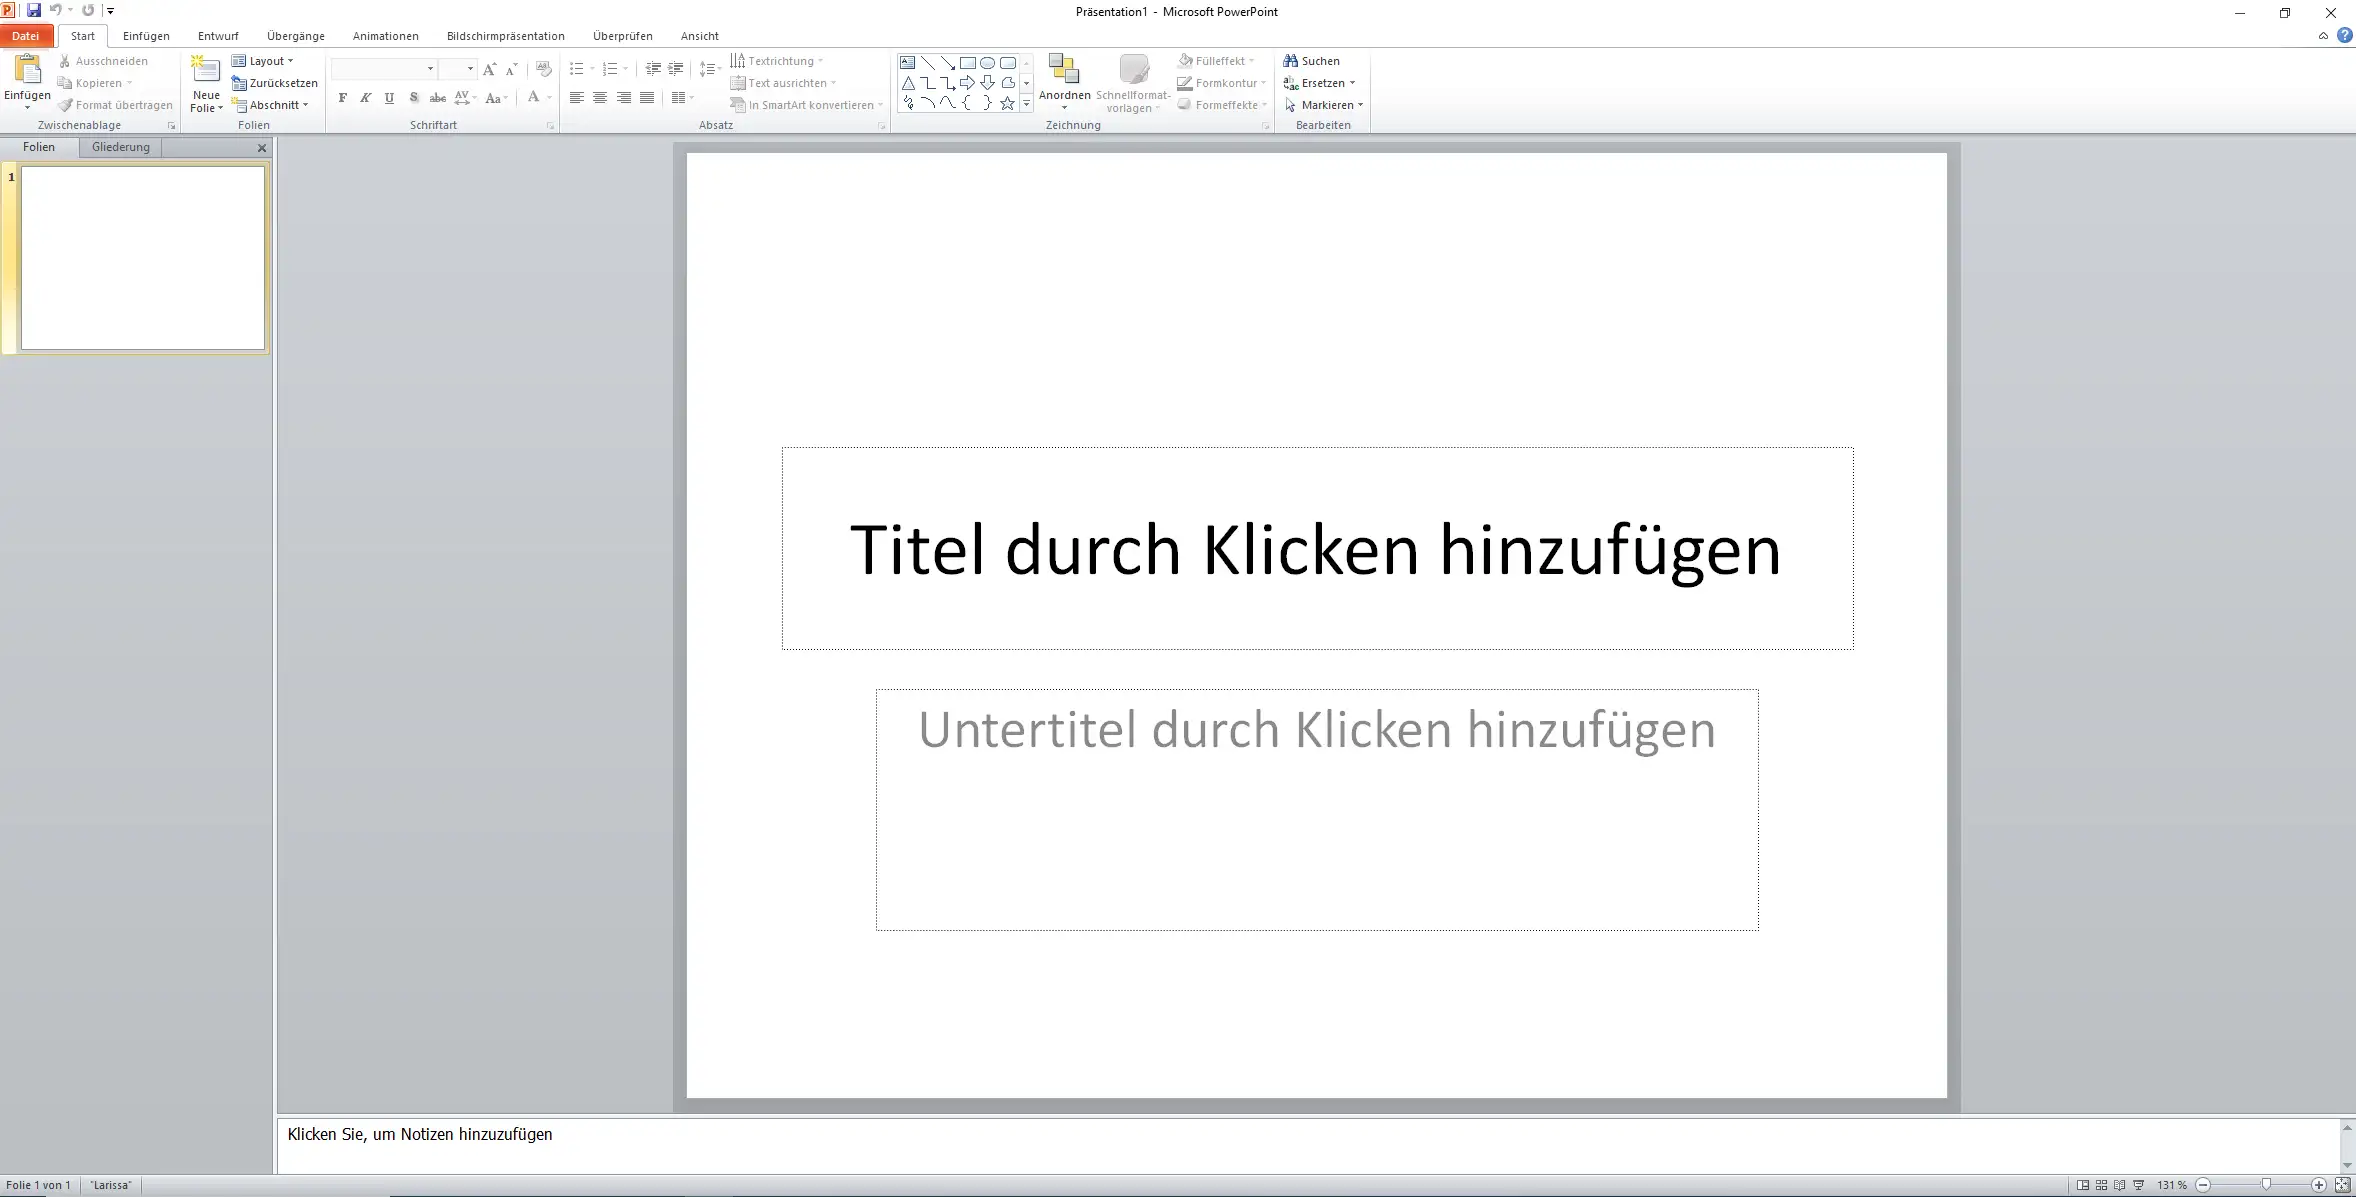
Task: Click the Neue Folie slide icon
Action: point(205,70)
